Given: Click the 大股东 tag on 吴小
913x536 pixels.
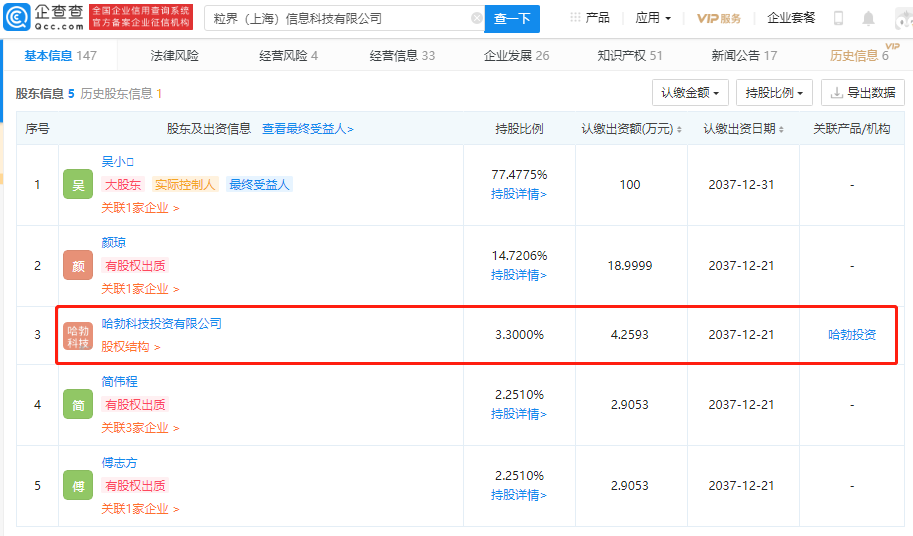Looking at the screenshot, I should tap(123, 184).
